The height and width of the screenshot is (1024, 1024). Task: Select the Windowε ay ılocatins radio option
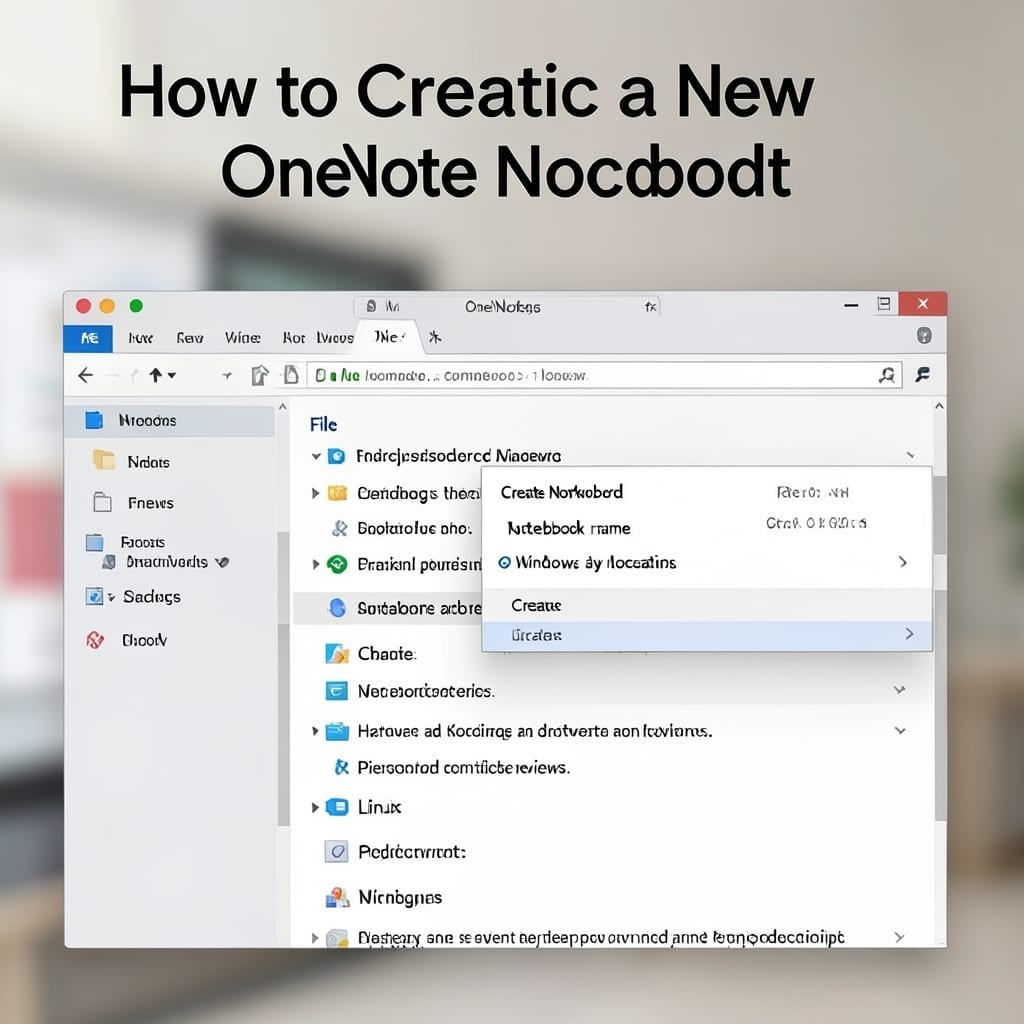tap(504, 562)
